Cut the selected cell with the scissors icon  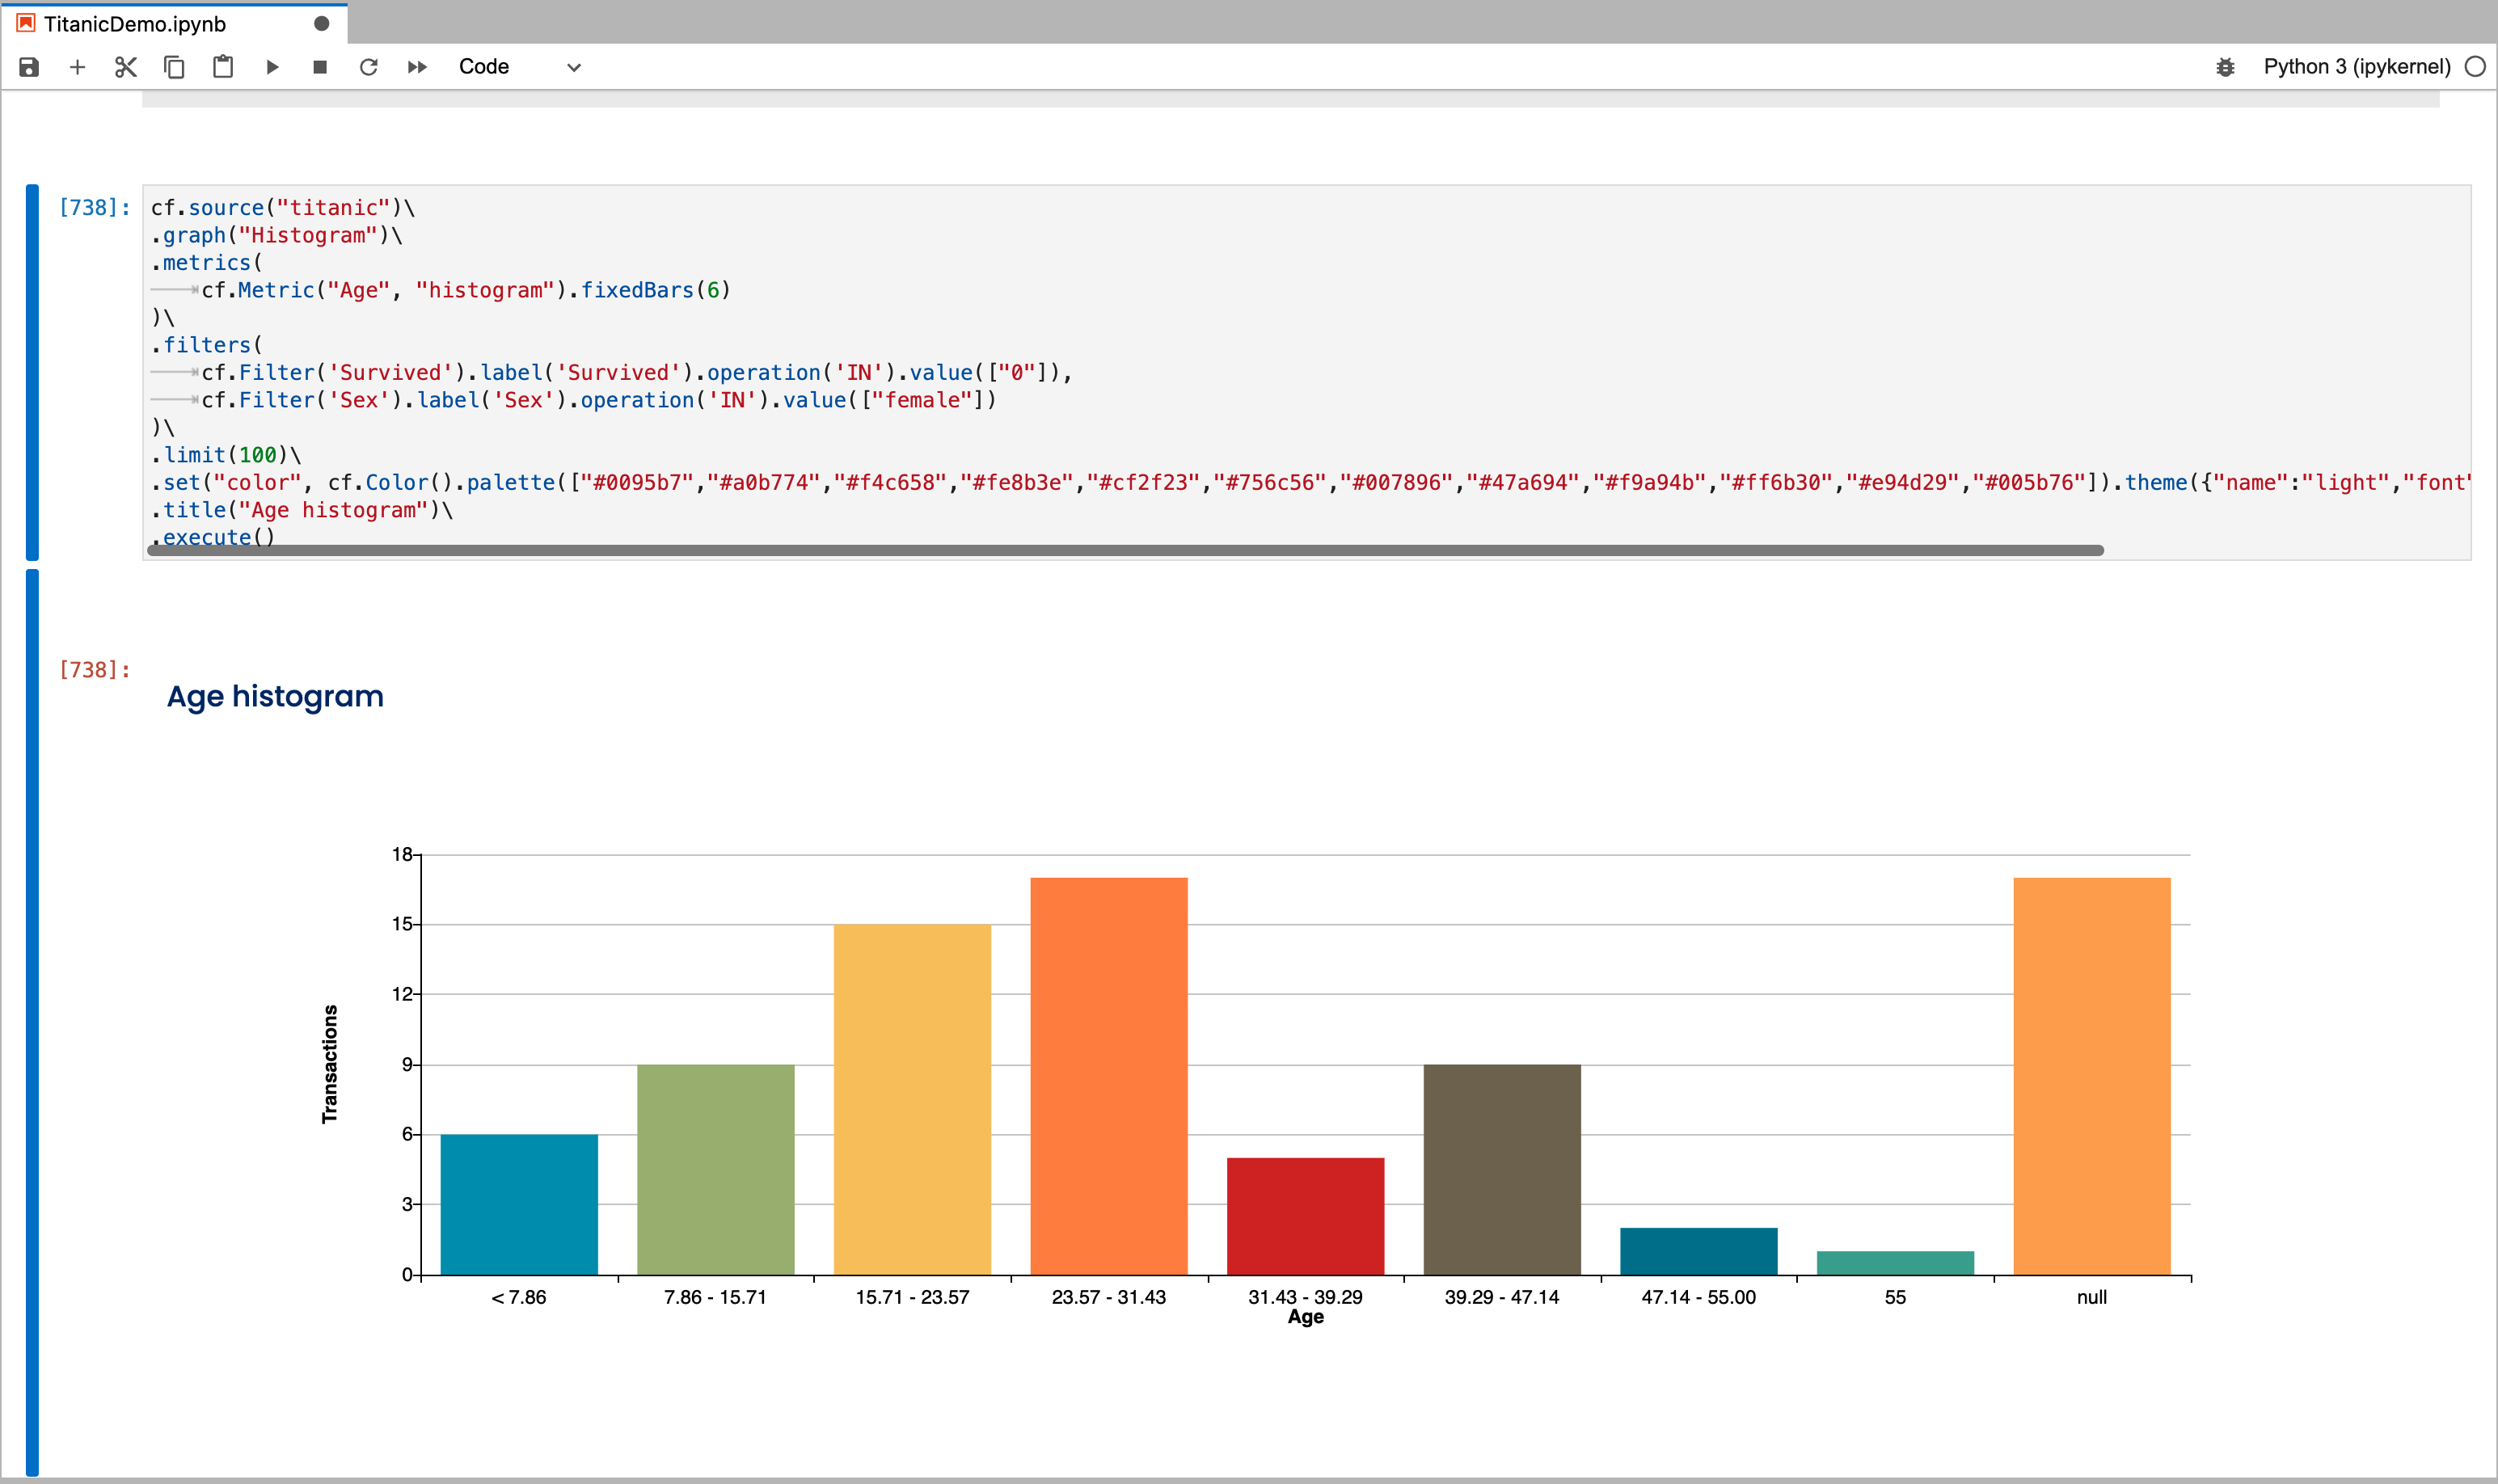coord(125,67)
